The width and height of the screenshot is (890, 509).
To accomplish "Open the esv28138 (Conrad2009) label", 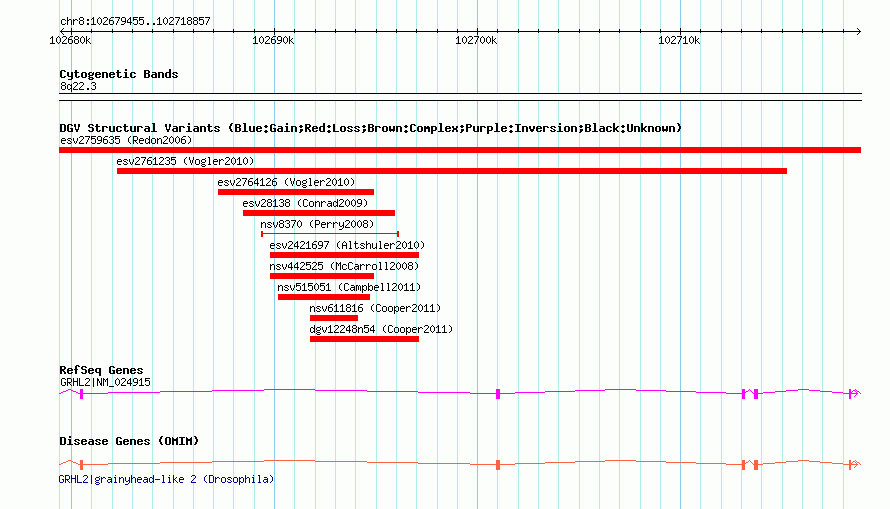I will pyautogui.click(x=305, y=203).
